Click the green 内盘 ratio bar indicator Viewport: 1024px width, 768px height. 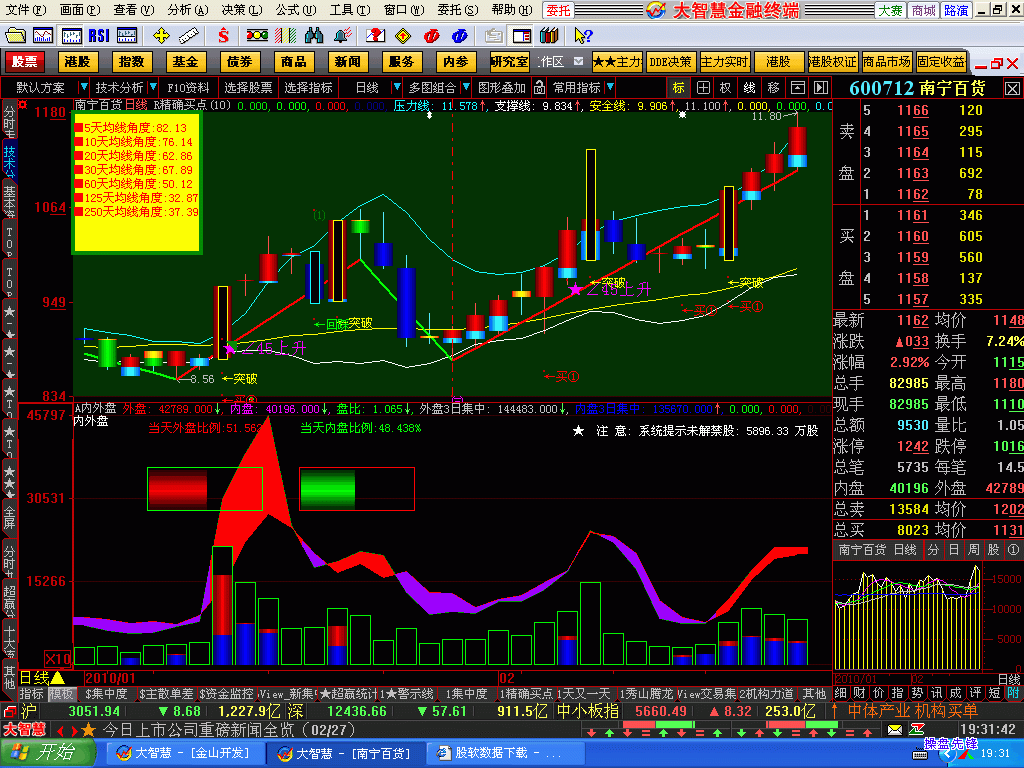[357, 488]
